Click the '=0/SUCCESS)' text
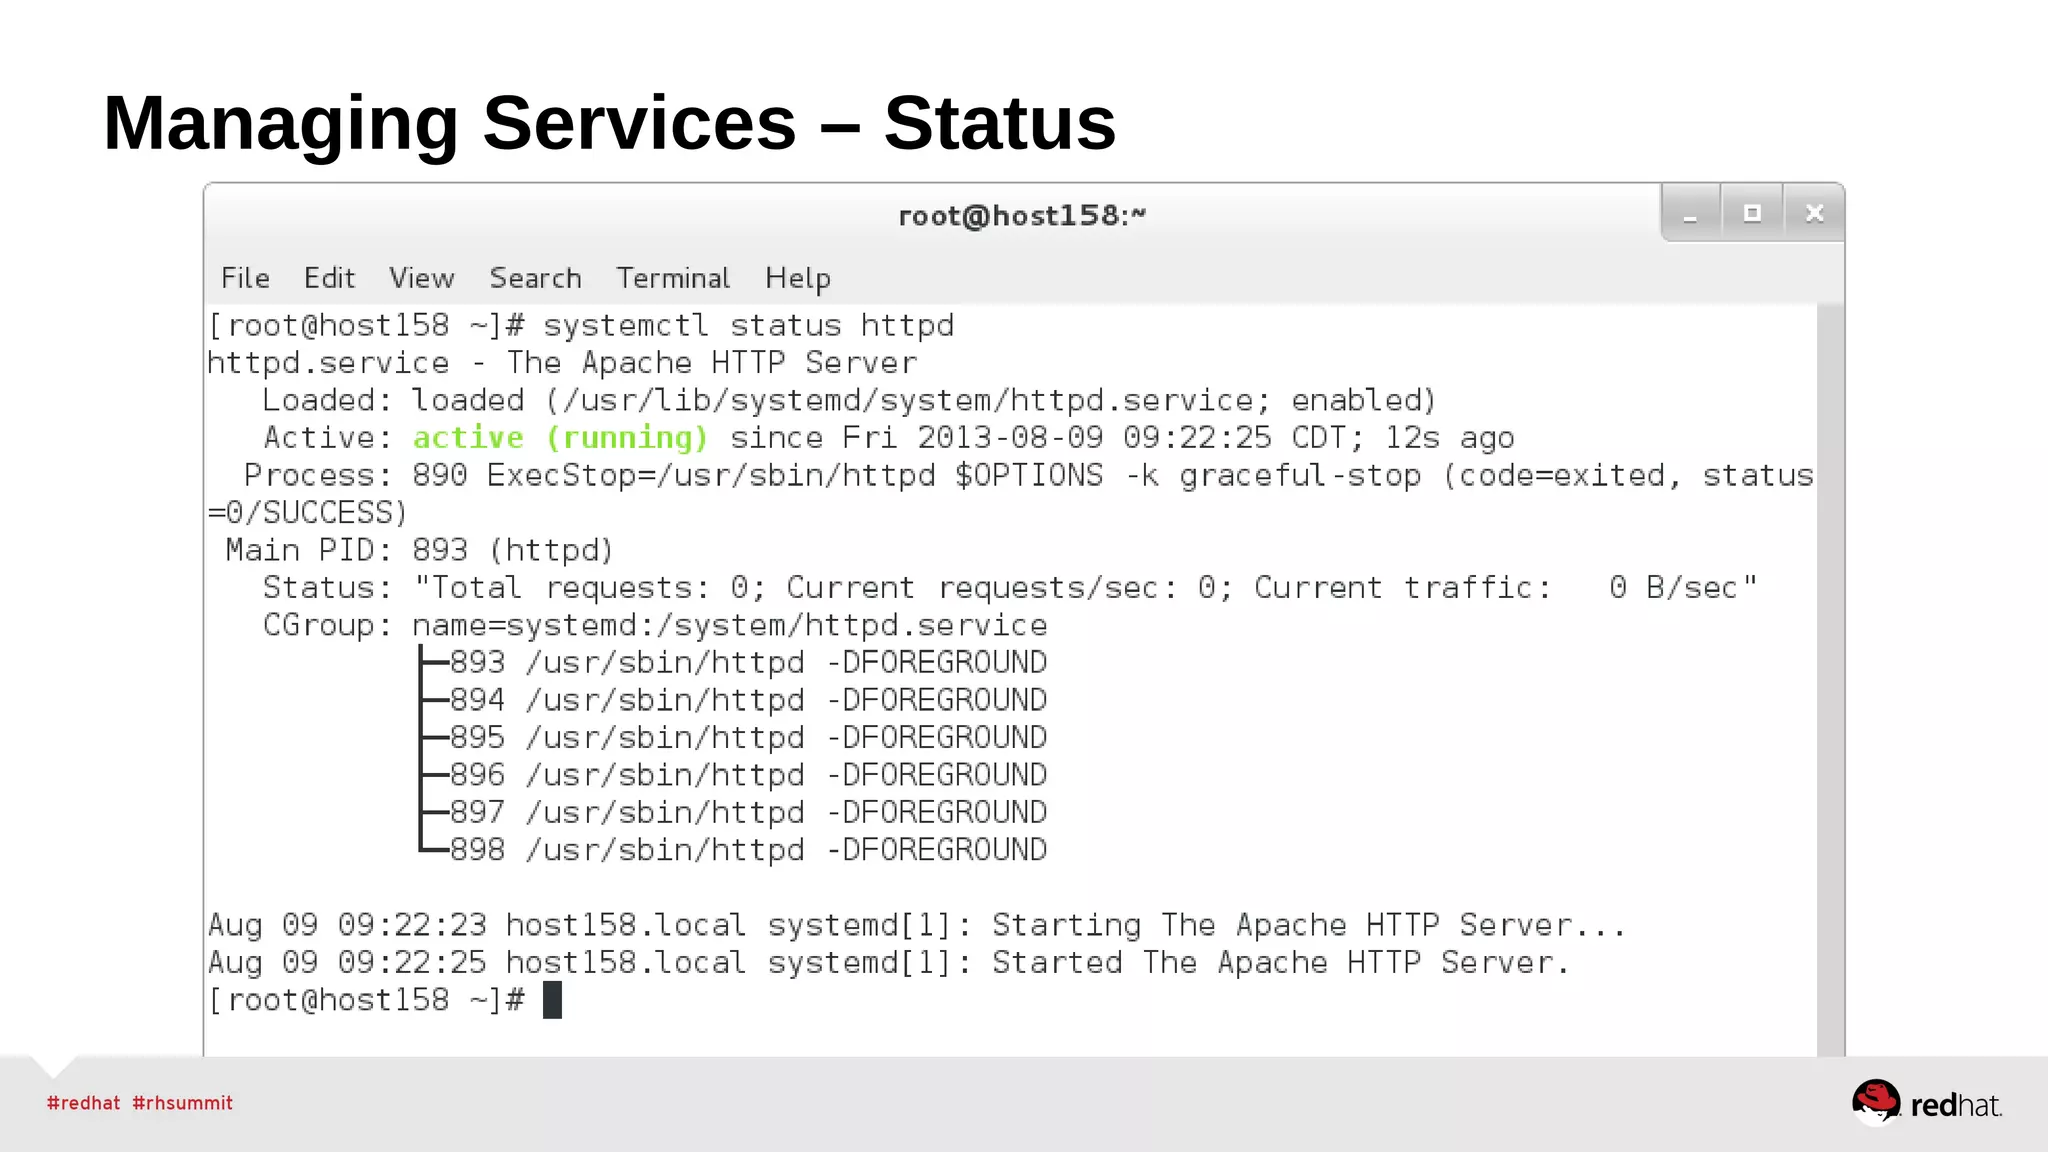Viewport: 2048px width, 1152px height. click(x=308, y=513)
